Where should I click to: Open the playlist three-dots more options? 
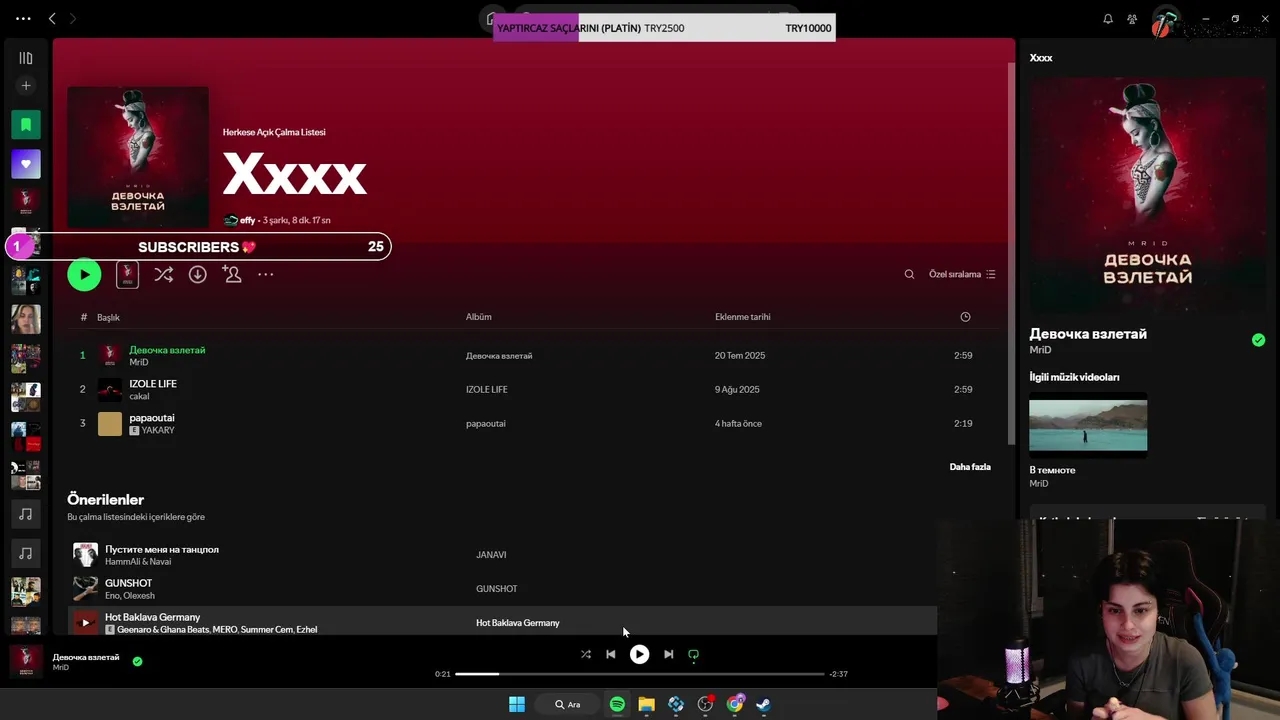pyautogui.click(x=266, y=274)
